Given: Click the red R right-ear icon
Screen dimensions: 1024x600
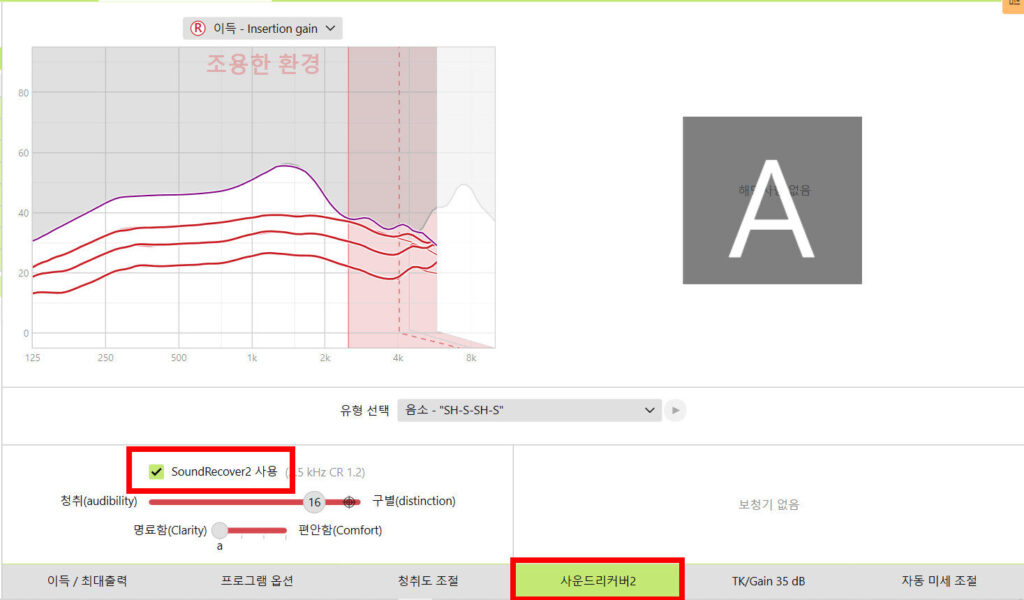Looking at the screenshot, I should tap(197, 29).
